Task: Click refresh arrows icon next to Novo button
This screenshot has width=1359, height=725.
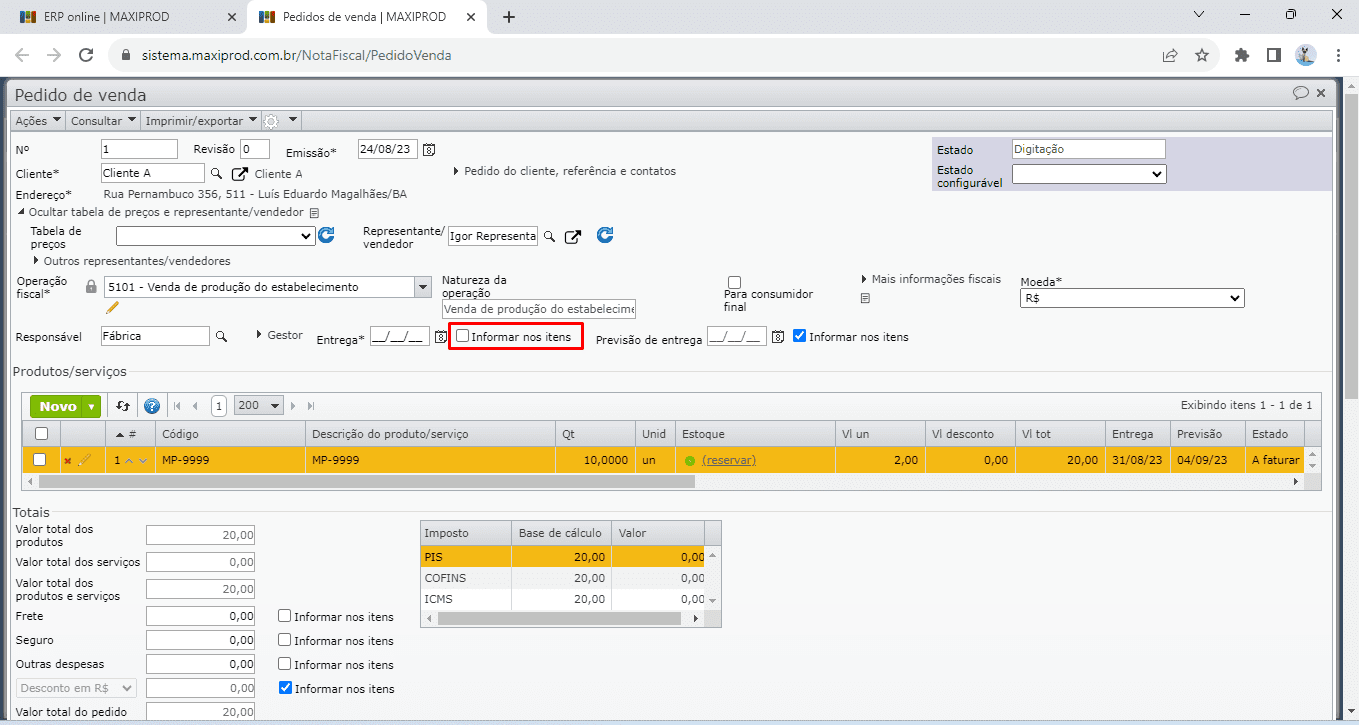Action: click(x=123, y=406)
